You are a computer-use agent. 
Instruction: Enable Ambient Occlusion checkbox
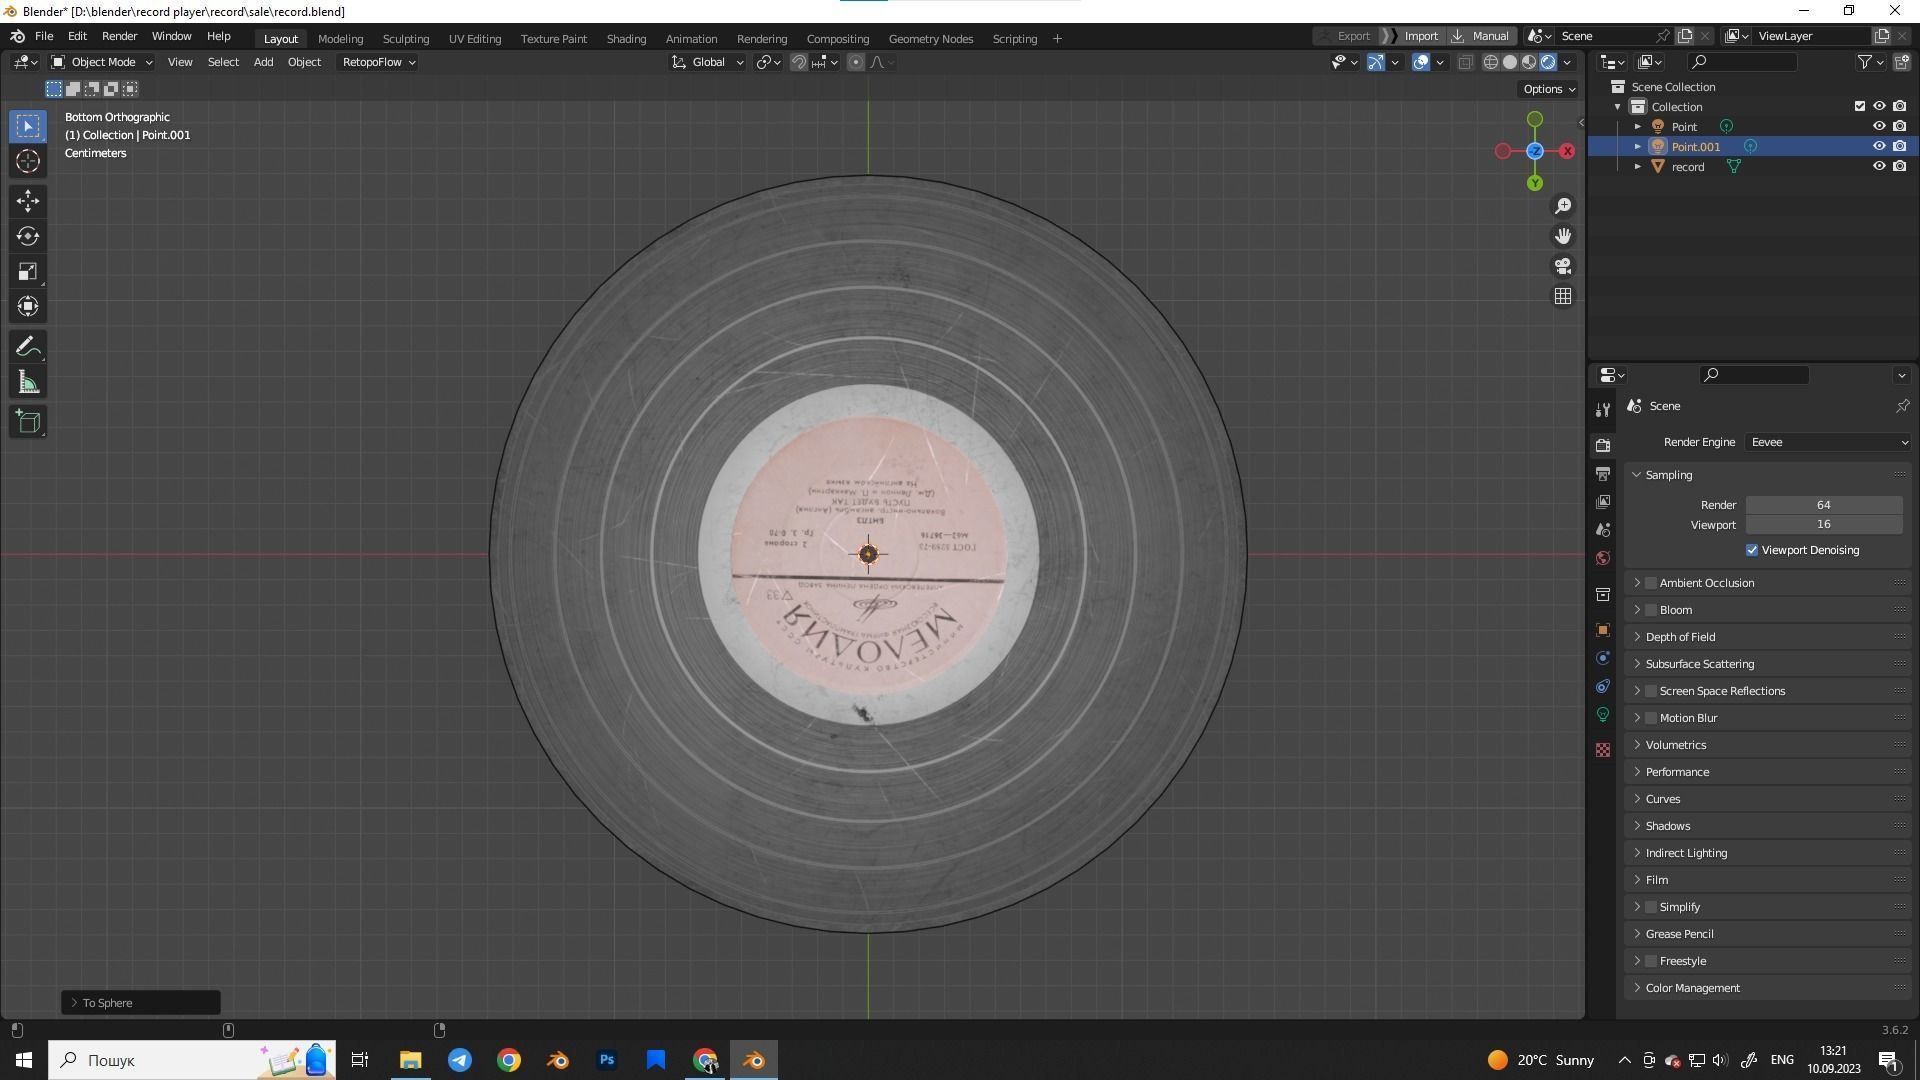point(1651,583)
